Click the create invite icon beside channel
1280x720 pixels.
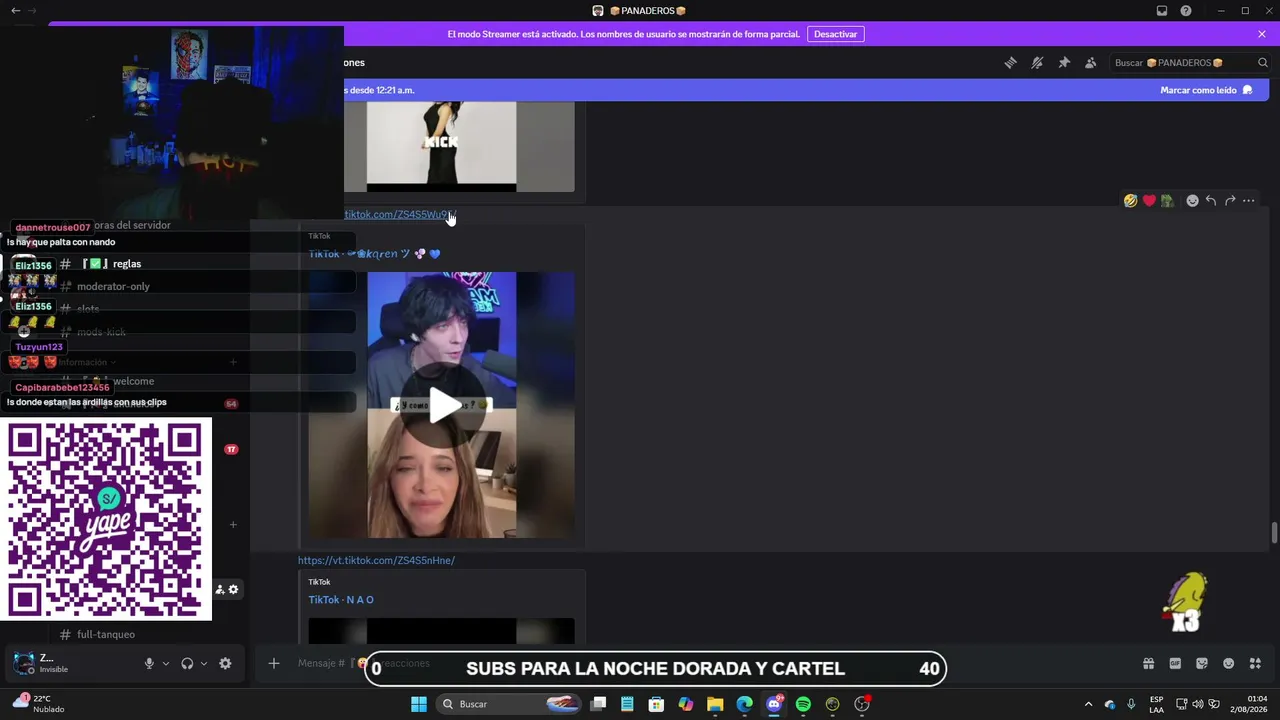tap(220, 590)
